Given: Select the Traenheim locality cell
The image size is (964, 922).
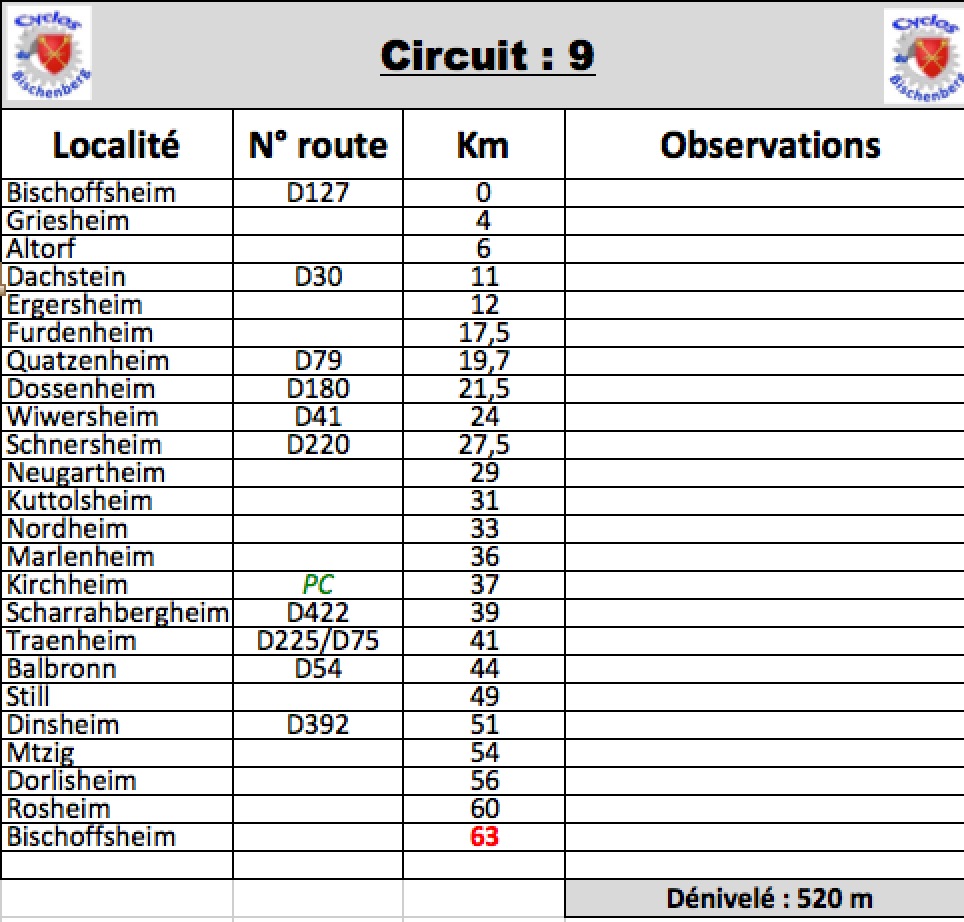Looking at the screenshot, I should coord(117,641).
